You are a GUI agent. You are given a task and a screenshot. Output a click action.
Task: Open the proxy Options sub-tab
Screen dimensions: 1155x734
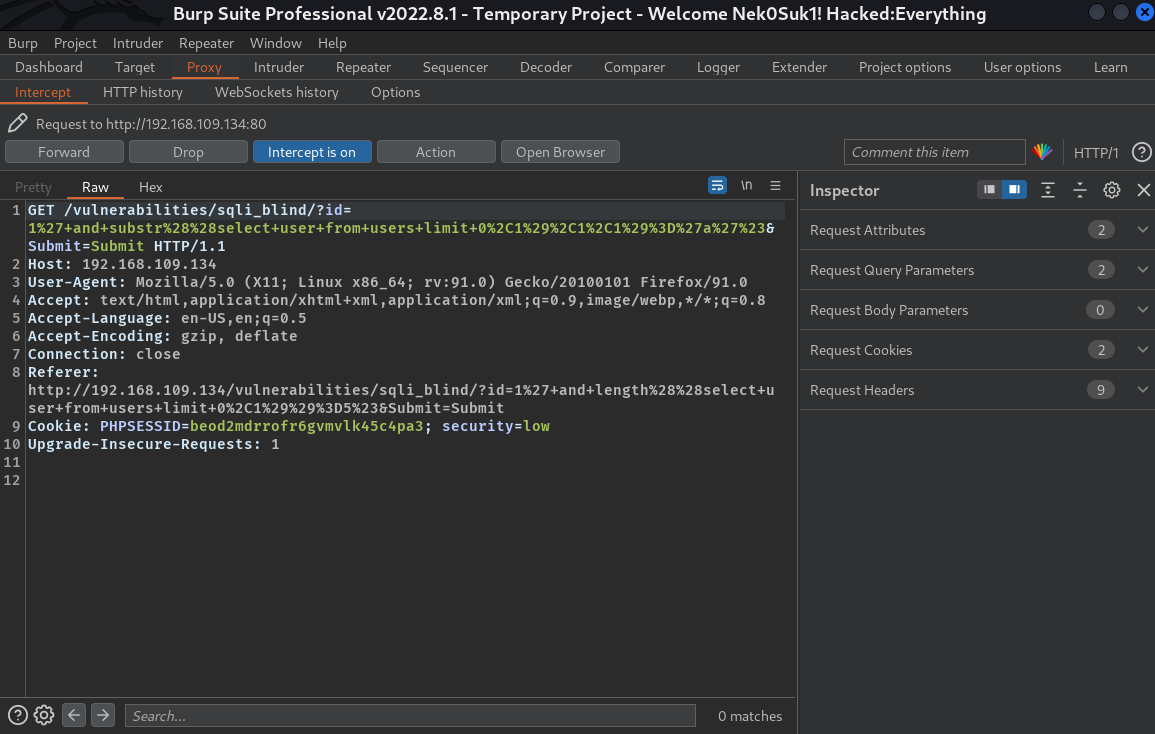396,92
